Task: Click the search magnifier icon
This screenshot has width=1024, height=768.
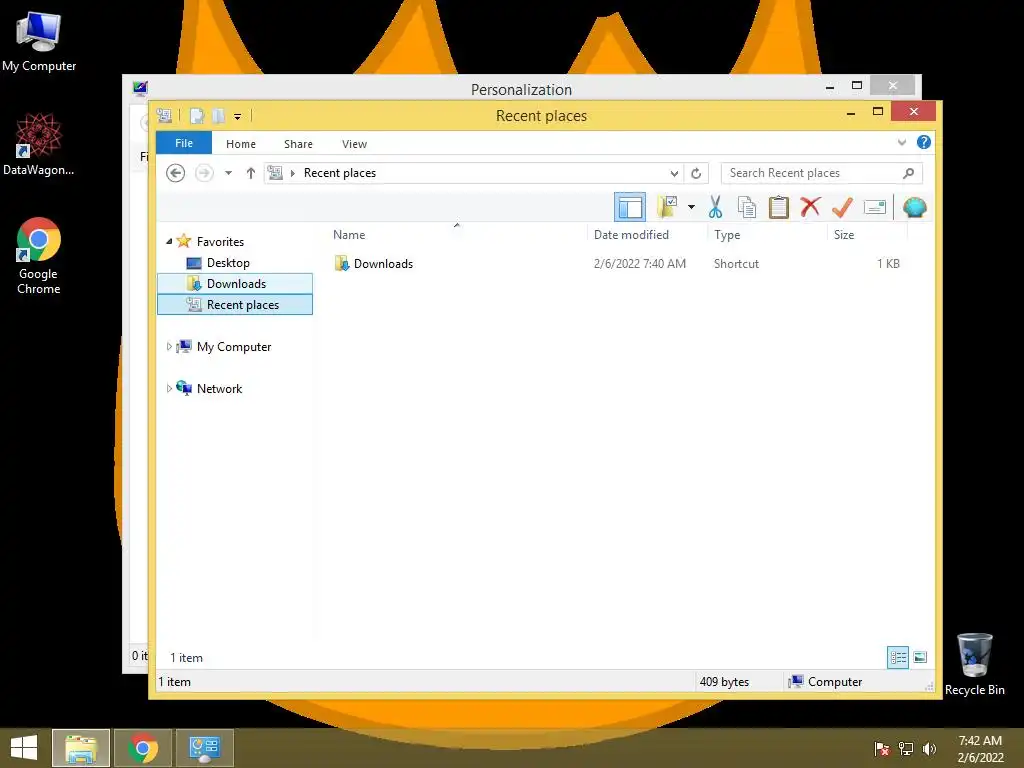Action: (908, 173)
